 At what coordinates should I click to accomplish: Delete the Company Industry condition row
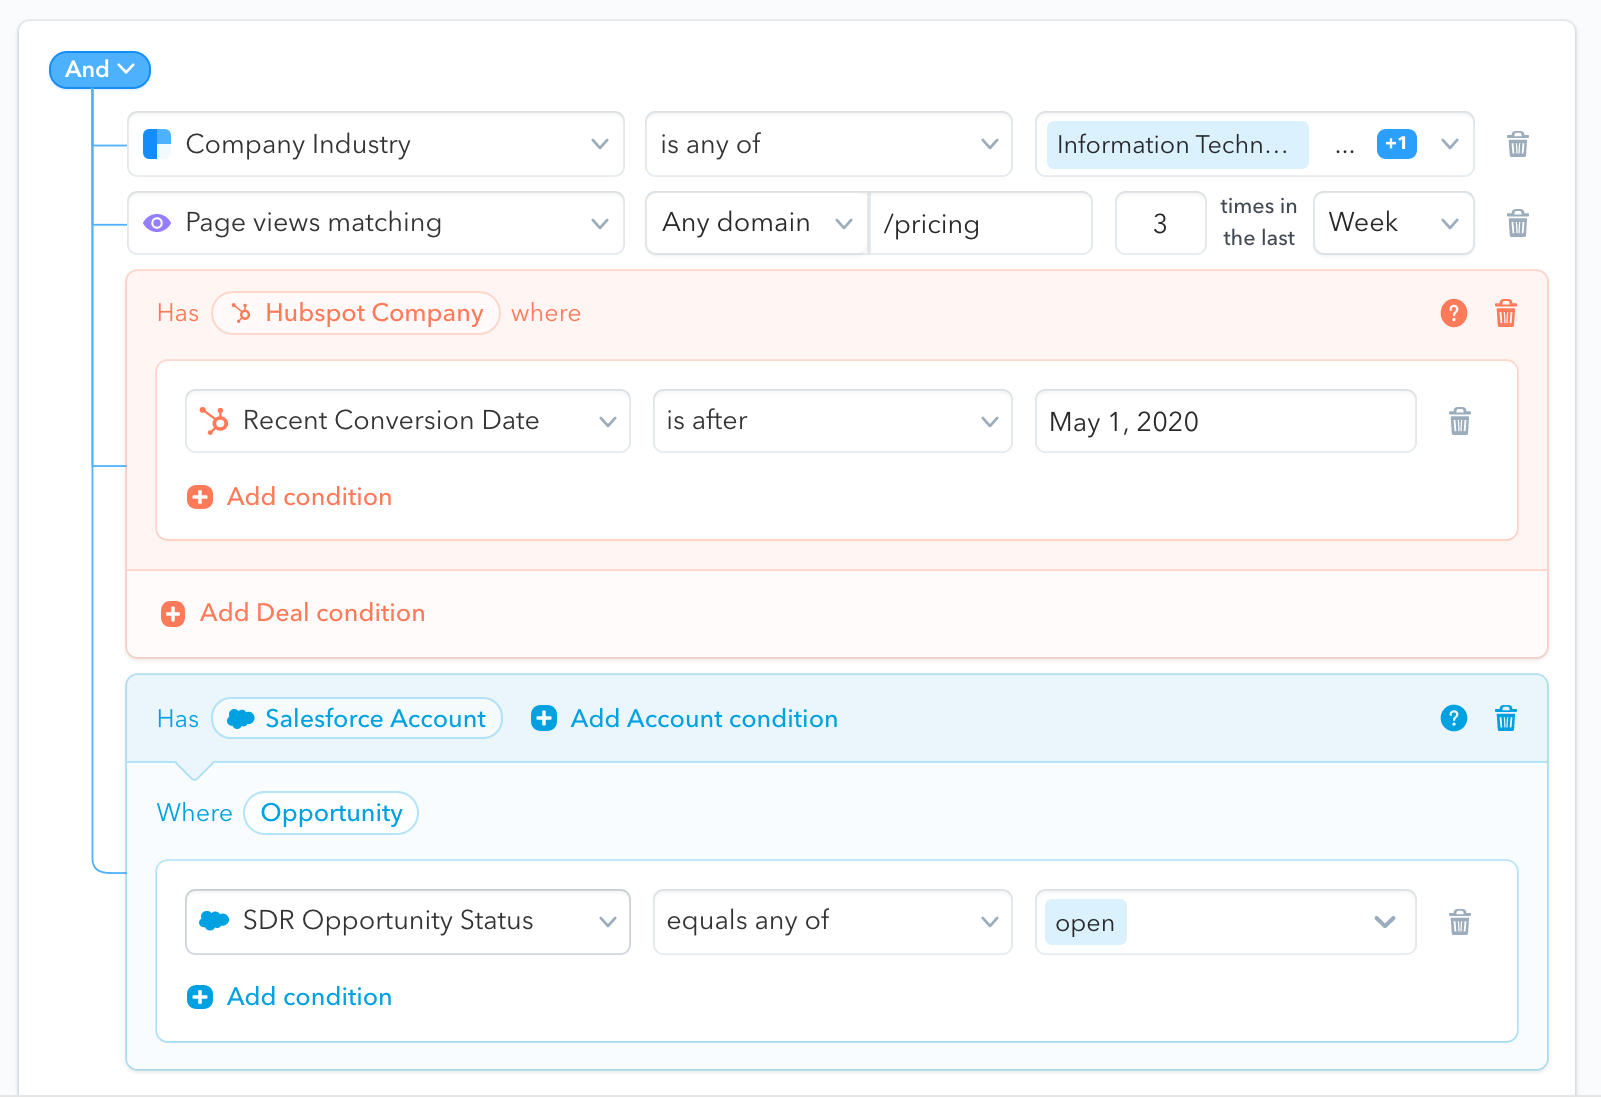coord(1517,144)
